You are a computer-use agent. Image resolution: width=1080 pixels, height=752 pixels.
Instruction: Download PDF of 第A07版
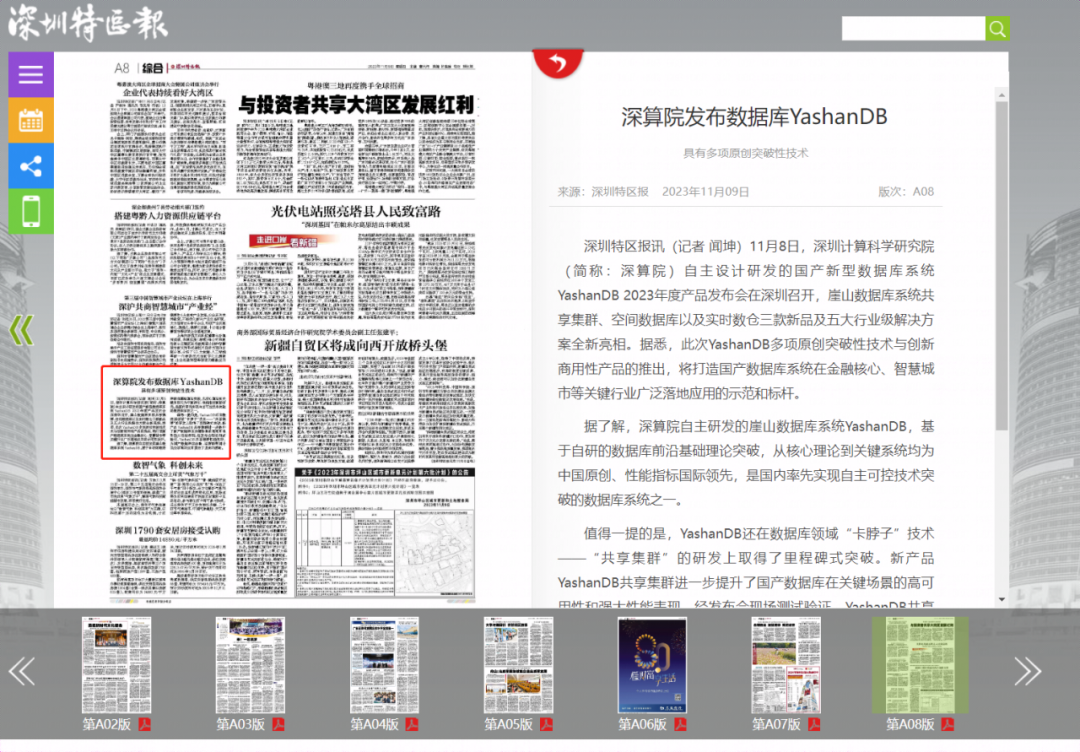[x=814, y=724]
